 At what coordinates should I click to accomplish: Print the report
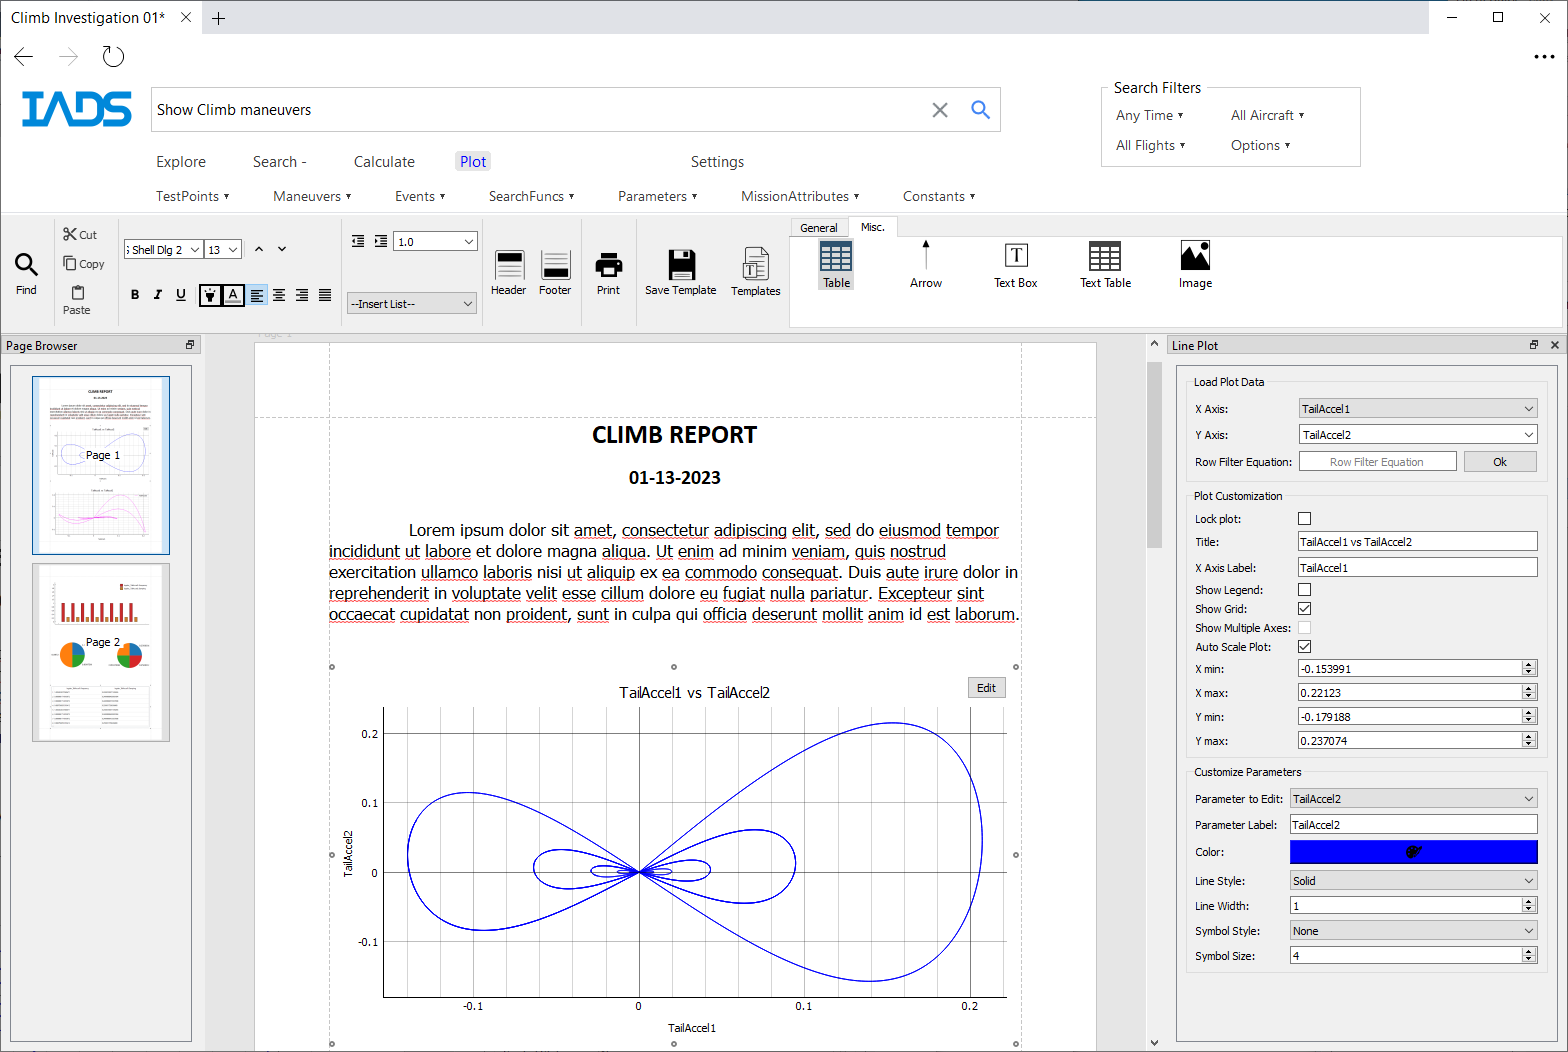coord(608,273)
